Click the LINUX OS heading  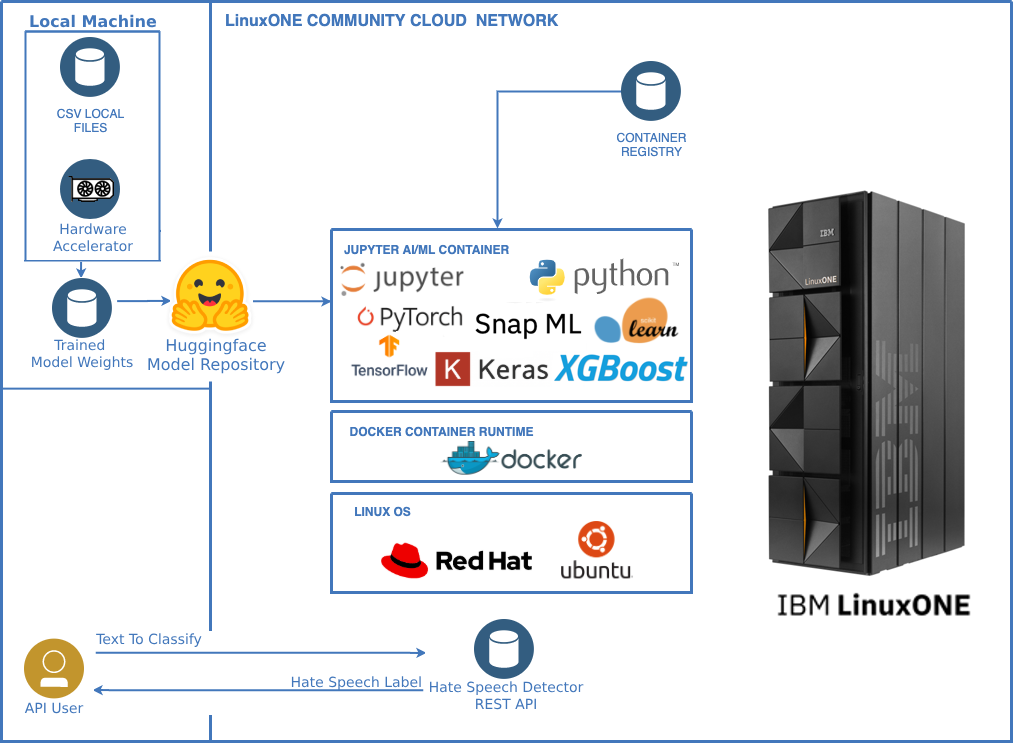[x=382, y=511]
